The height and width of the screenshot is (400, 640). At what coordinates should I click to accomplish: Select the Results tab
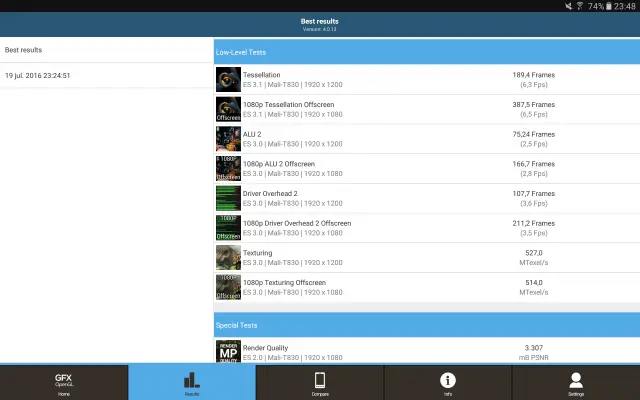192,383
